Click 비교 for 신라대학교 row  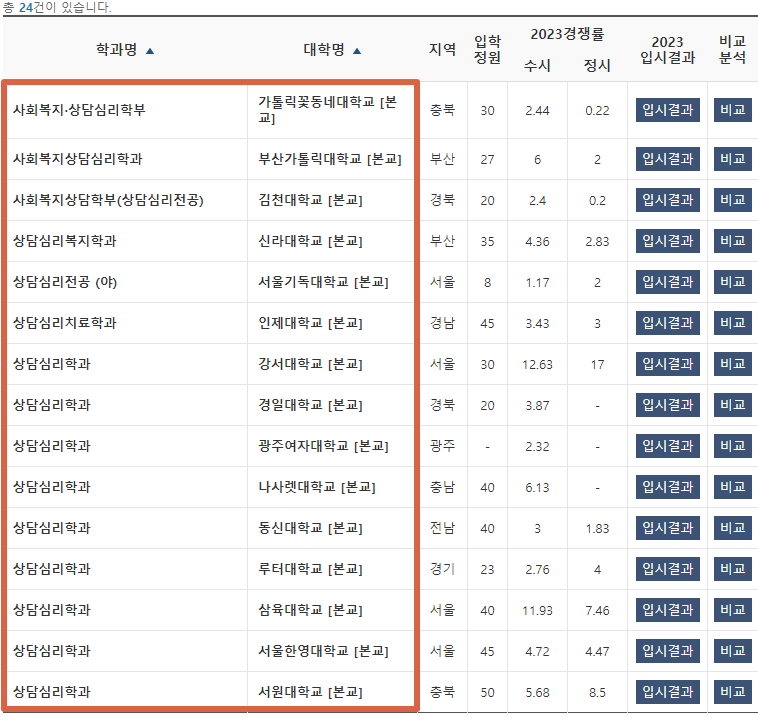click(x=732, y=241)
